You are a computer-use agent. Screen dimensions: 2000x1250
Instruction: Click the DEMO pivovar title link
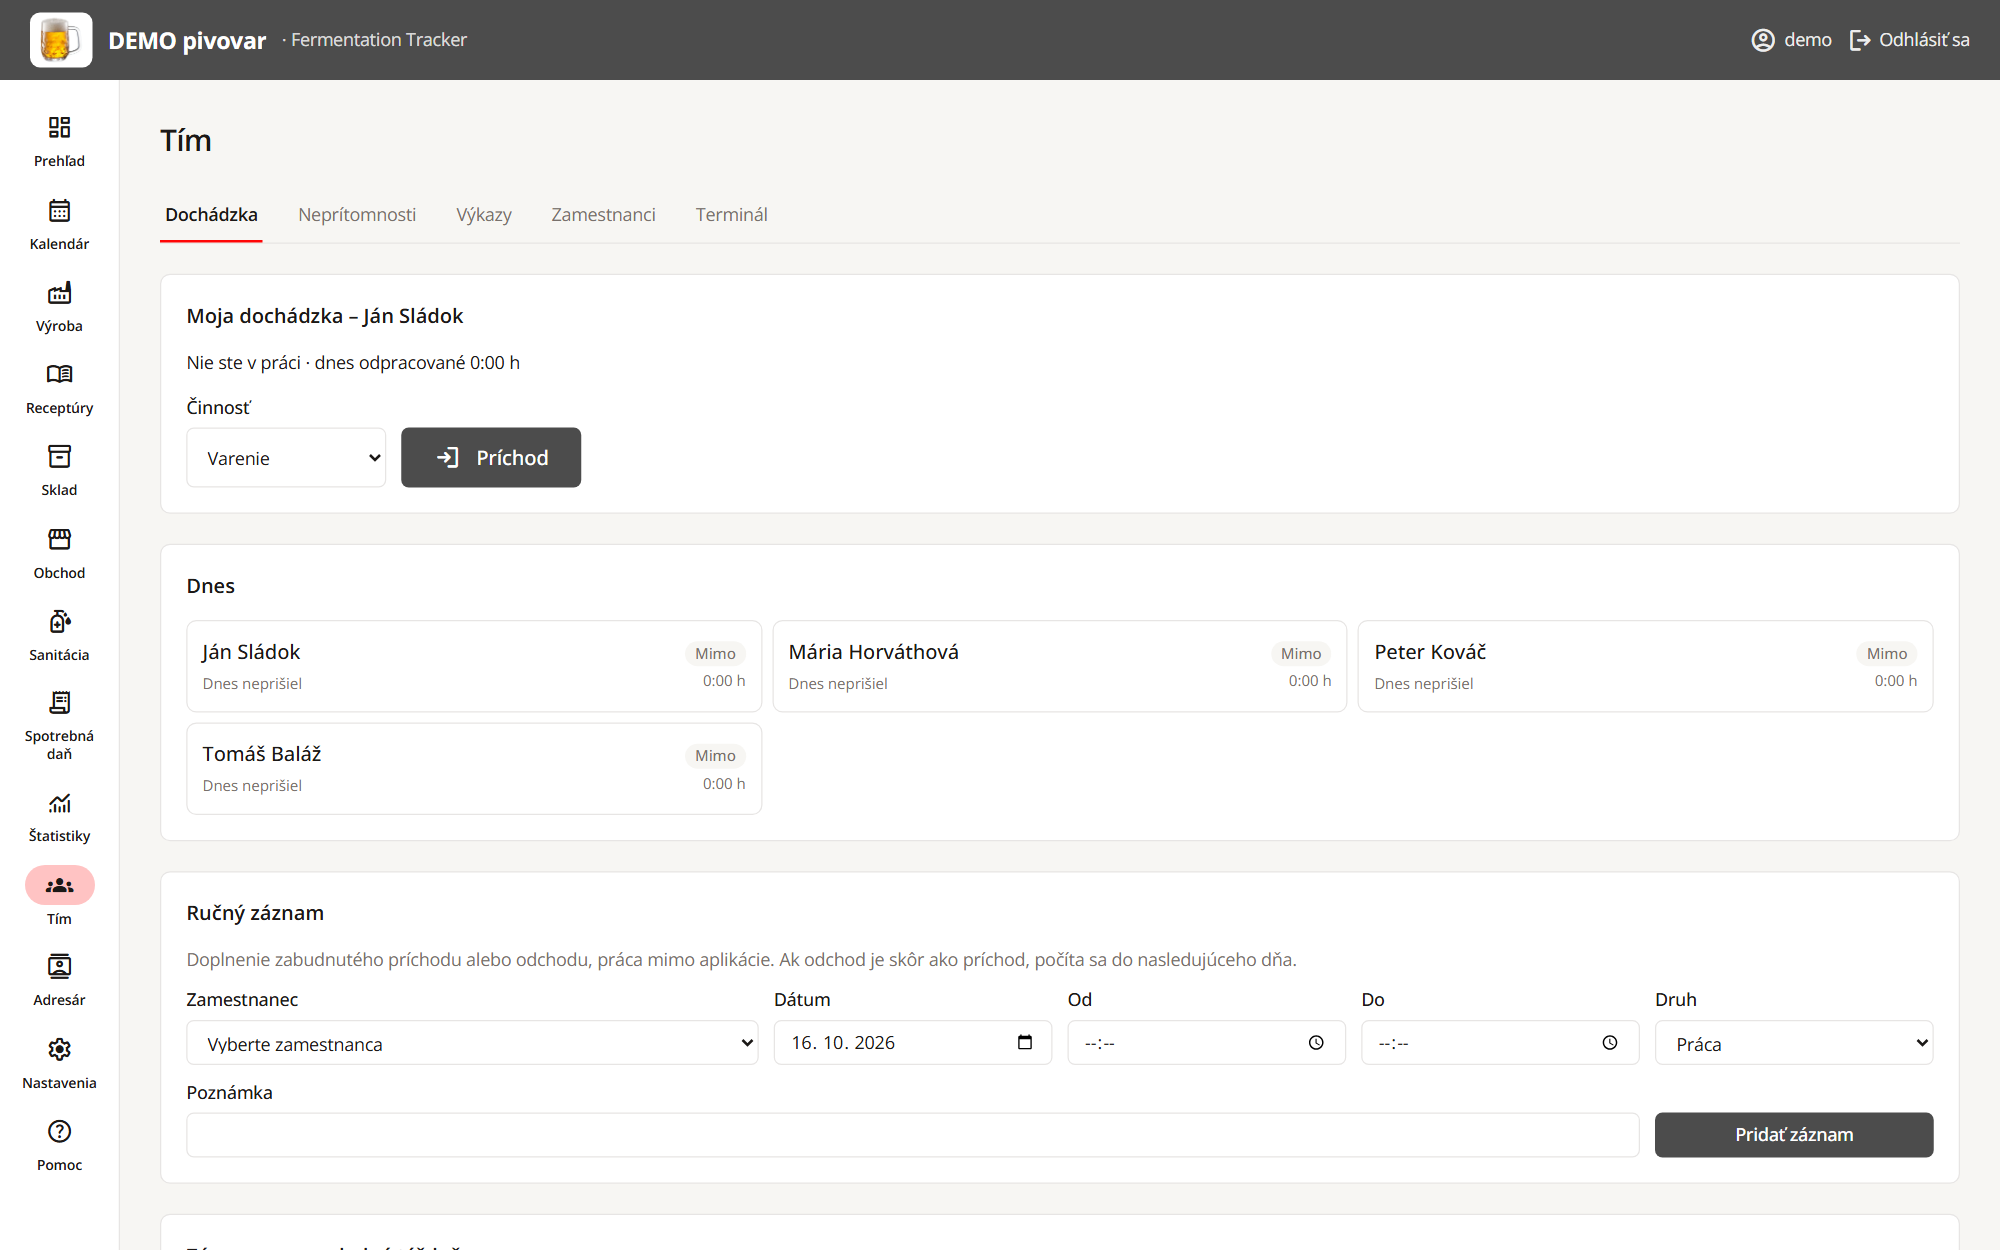coord(187,41)
